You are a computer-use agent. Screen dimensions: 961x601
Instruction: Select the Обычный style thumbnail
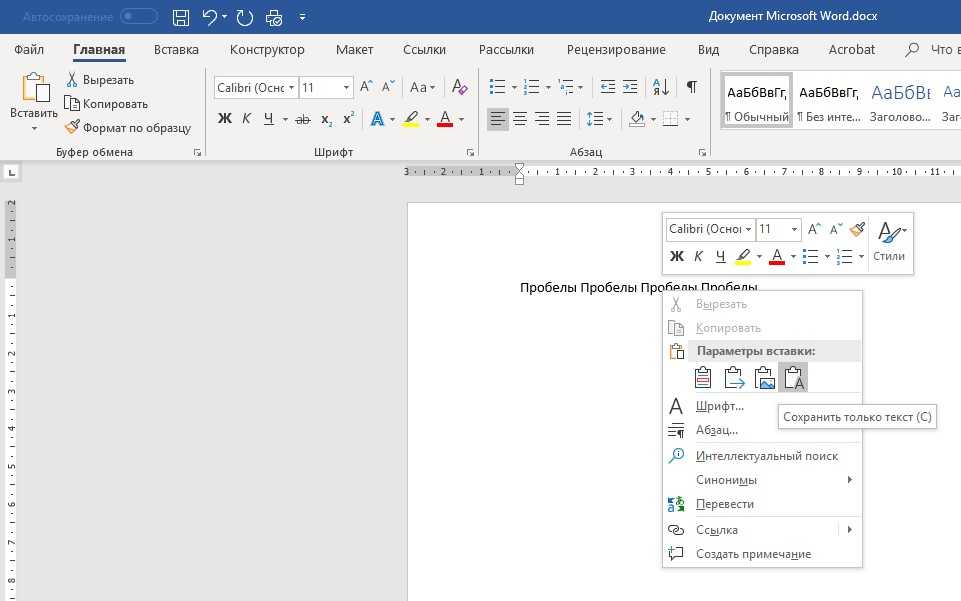[757, 101]
